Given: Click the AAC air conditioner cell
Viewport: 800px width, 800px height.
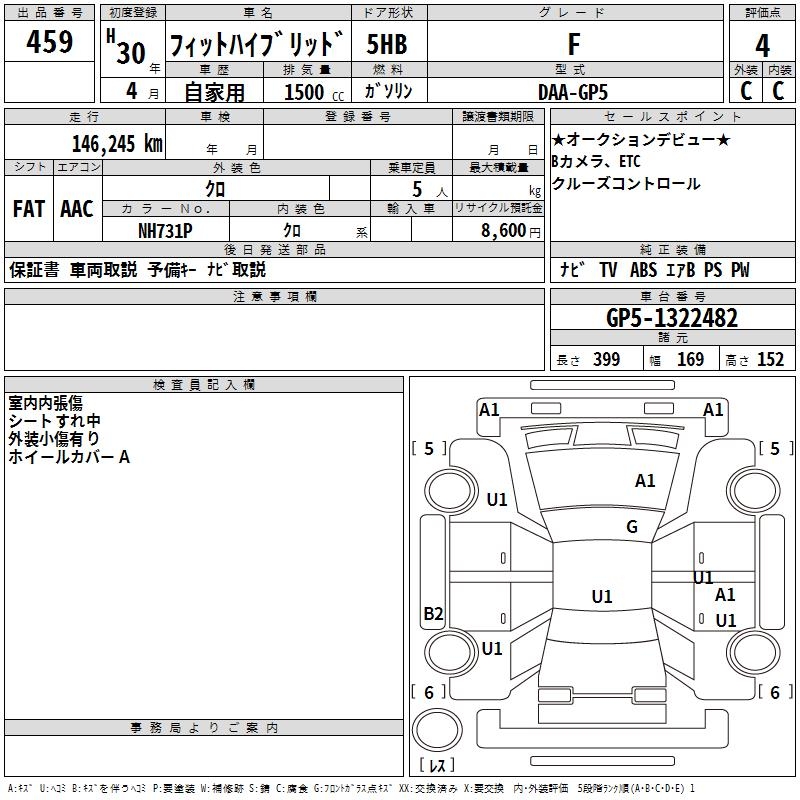Looking at the screenshot, I should (77, 209).
